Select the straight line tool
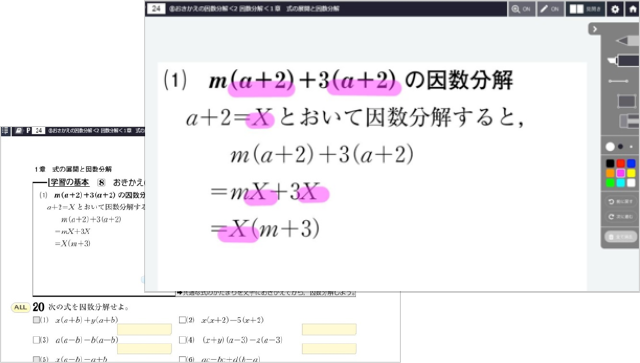This screenshot has height=363, width=640. pos(618,81)
